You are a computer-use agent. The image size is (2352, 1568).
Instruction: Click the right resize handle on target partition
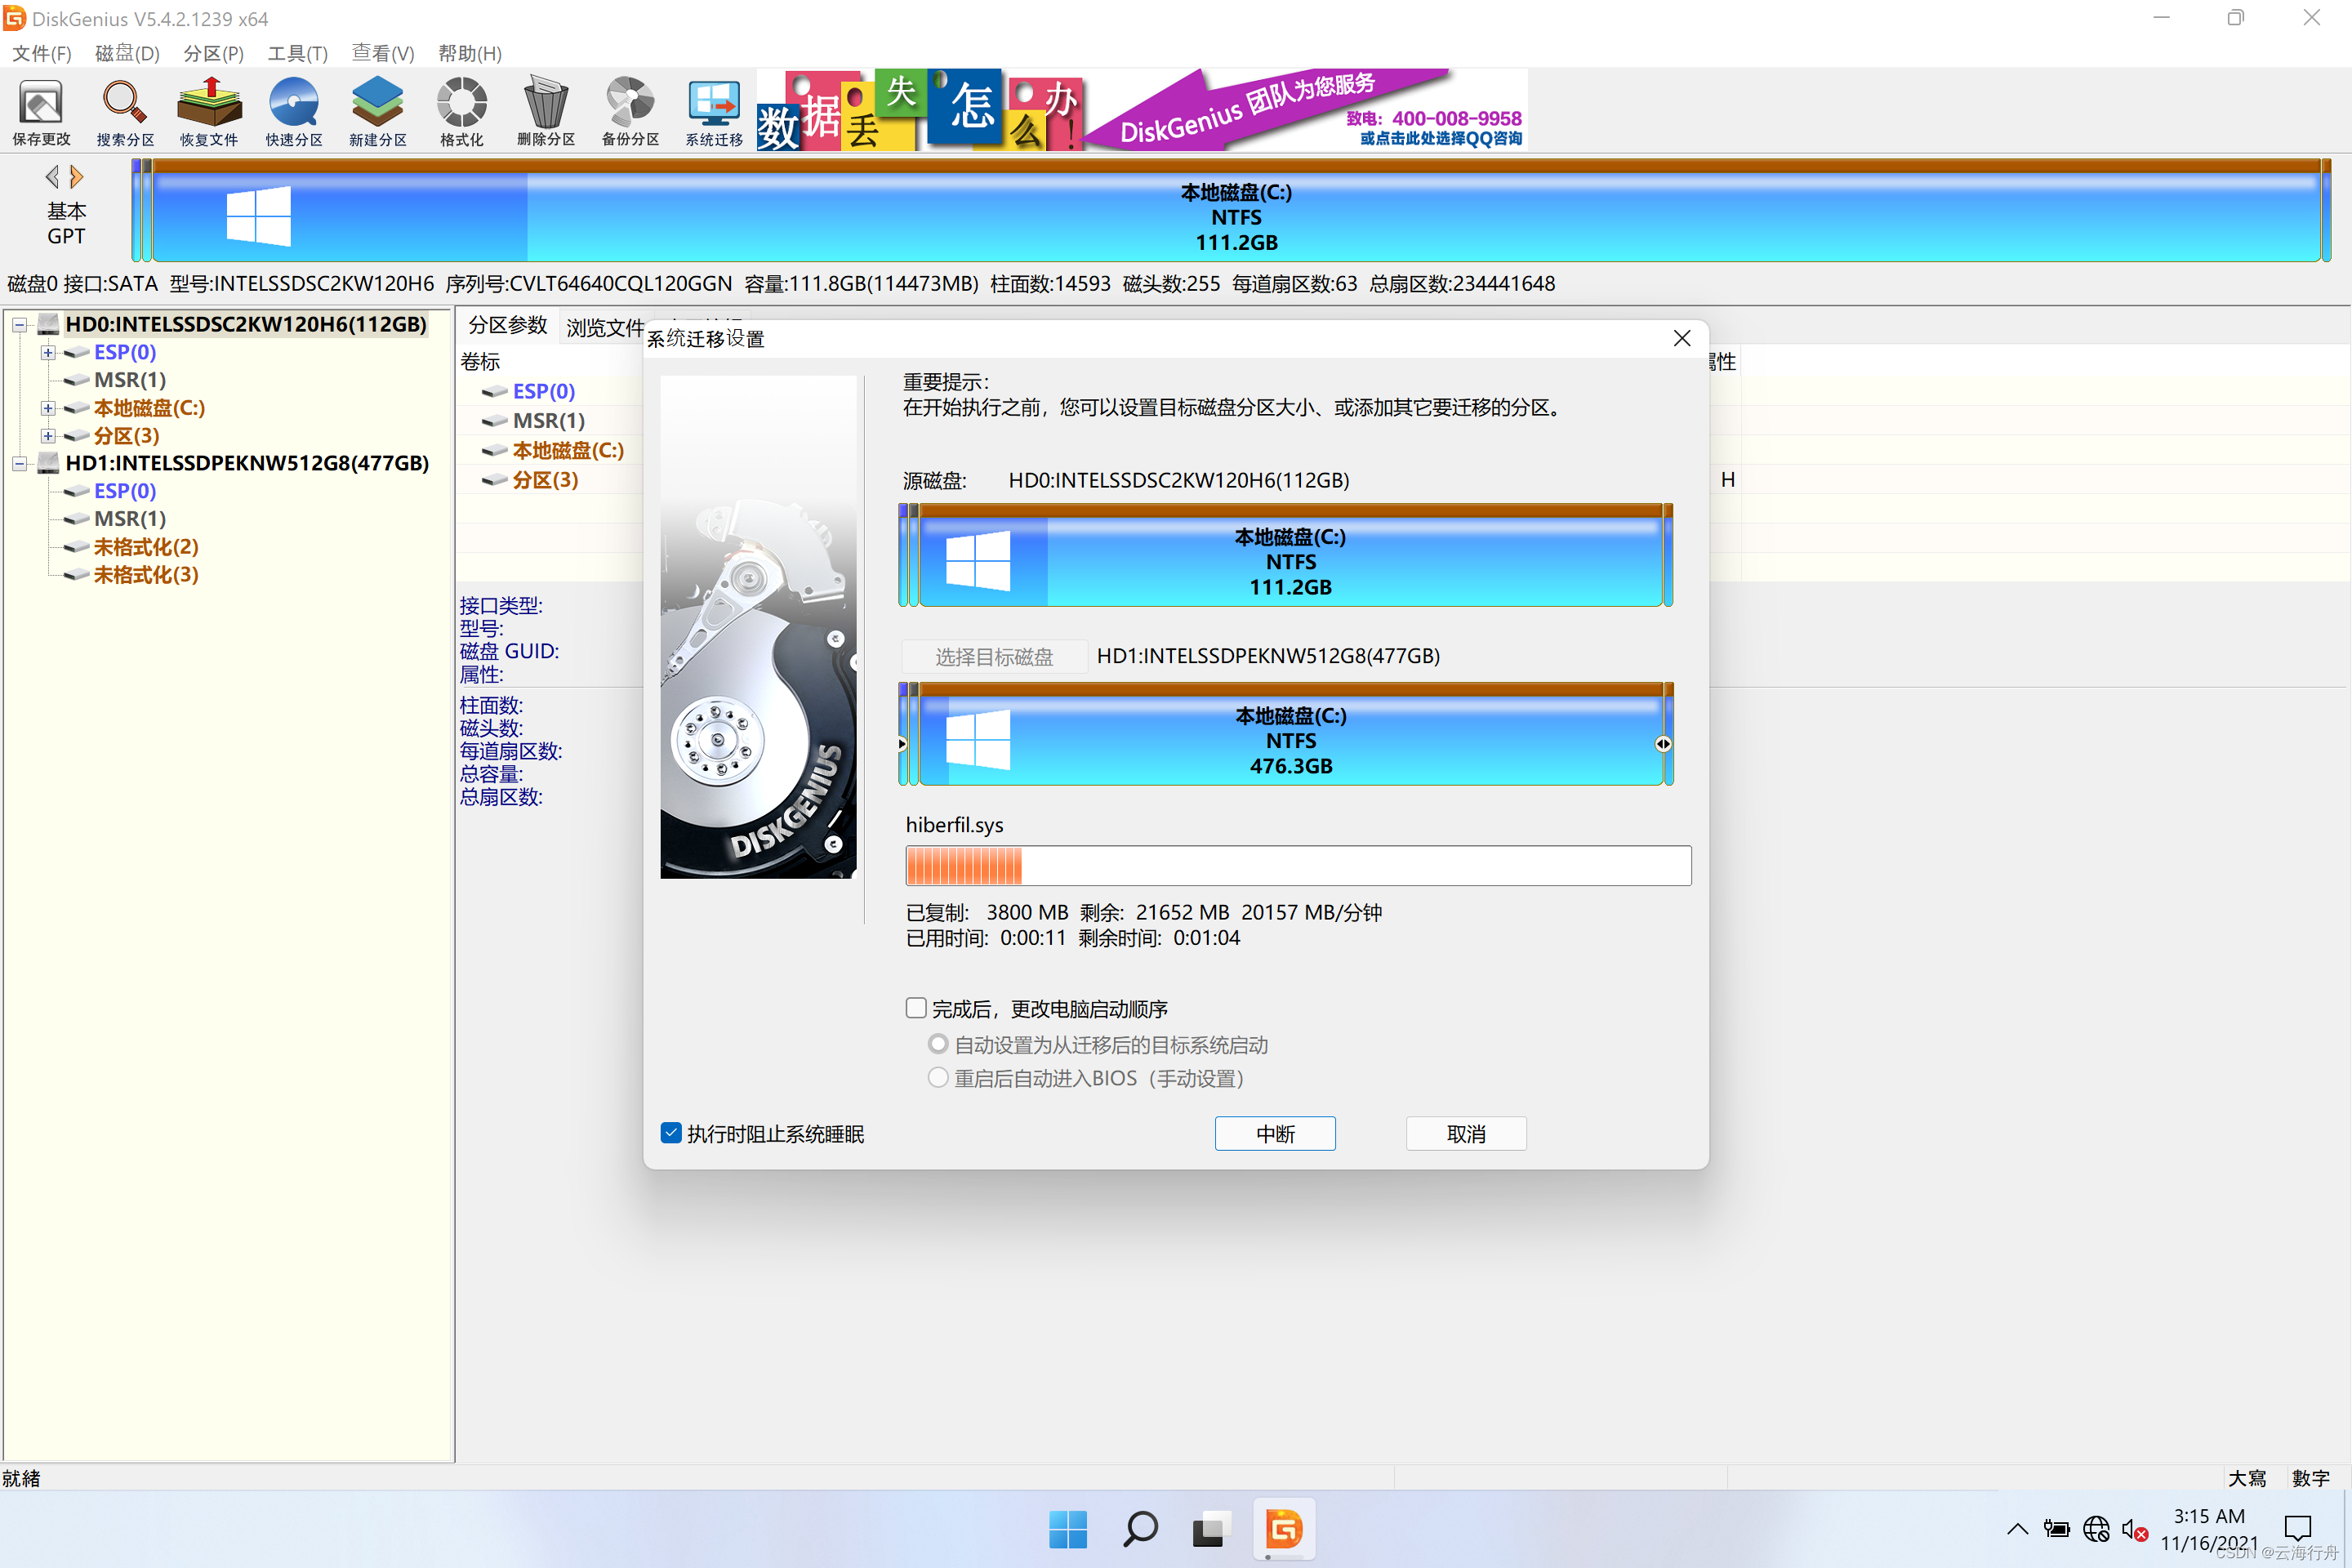1662,744
